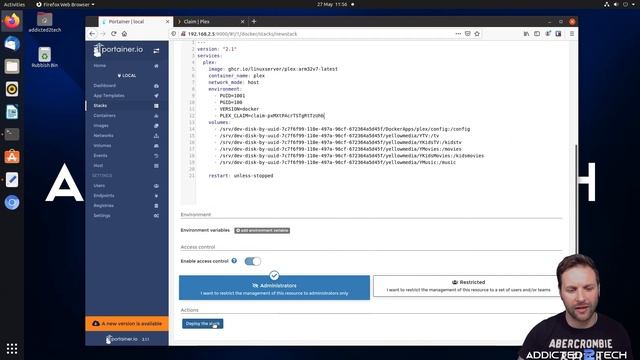Open Events in the sidebar

coord(100,156)
